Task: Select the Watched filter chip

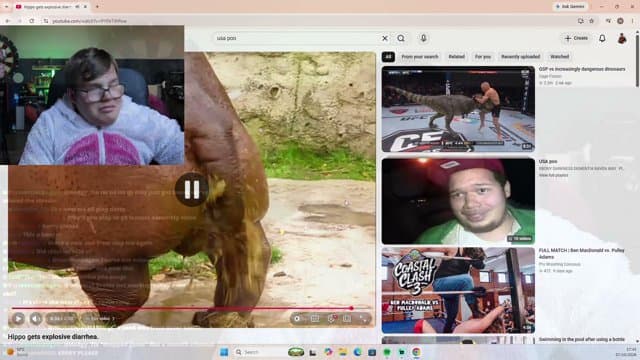Action: pos(560,57)
